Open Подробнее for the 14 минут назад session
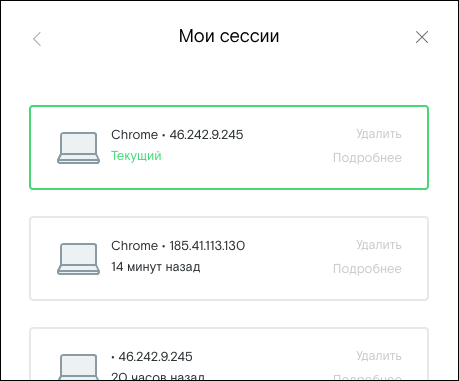Screen dimensions: 459x381 [x=367, y=269]
